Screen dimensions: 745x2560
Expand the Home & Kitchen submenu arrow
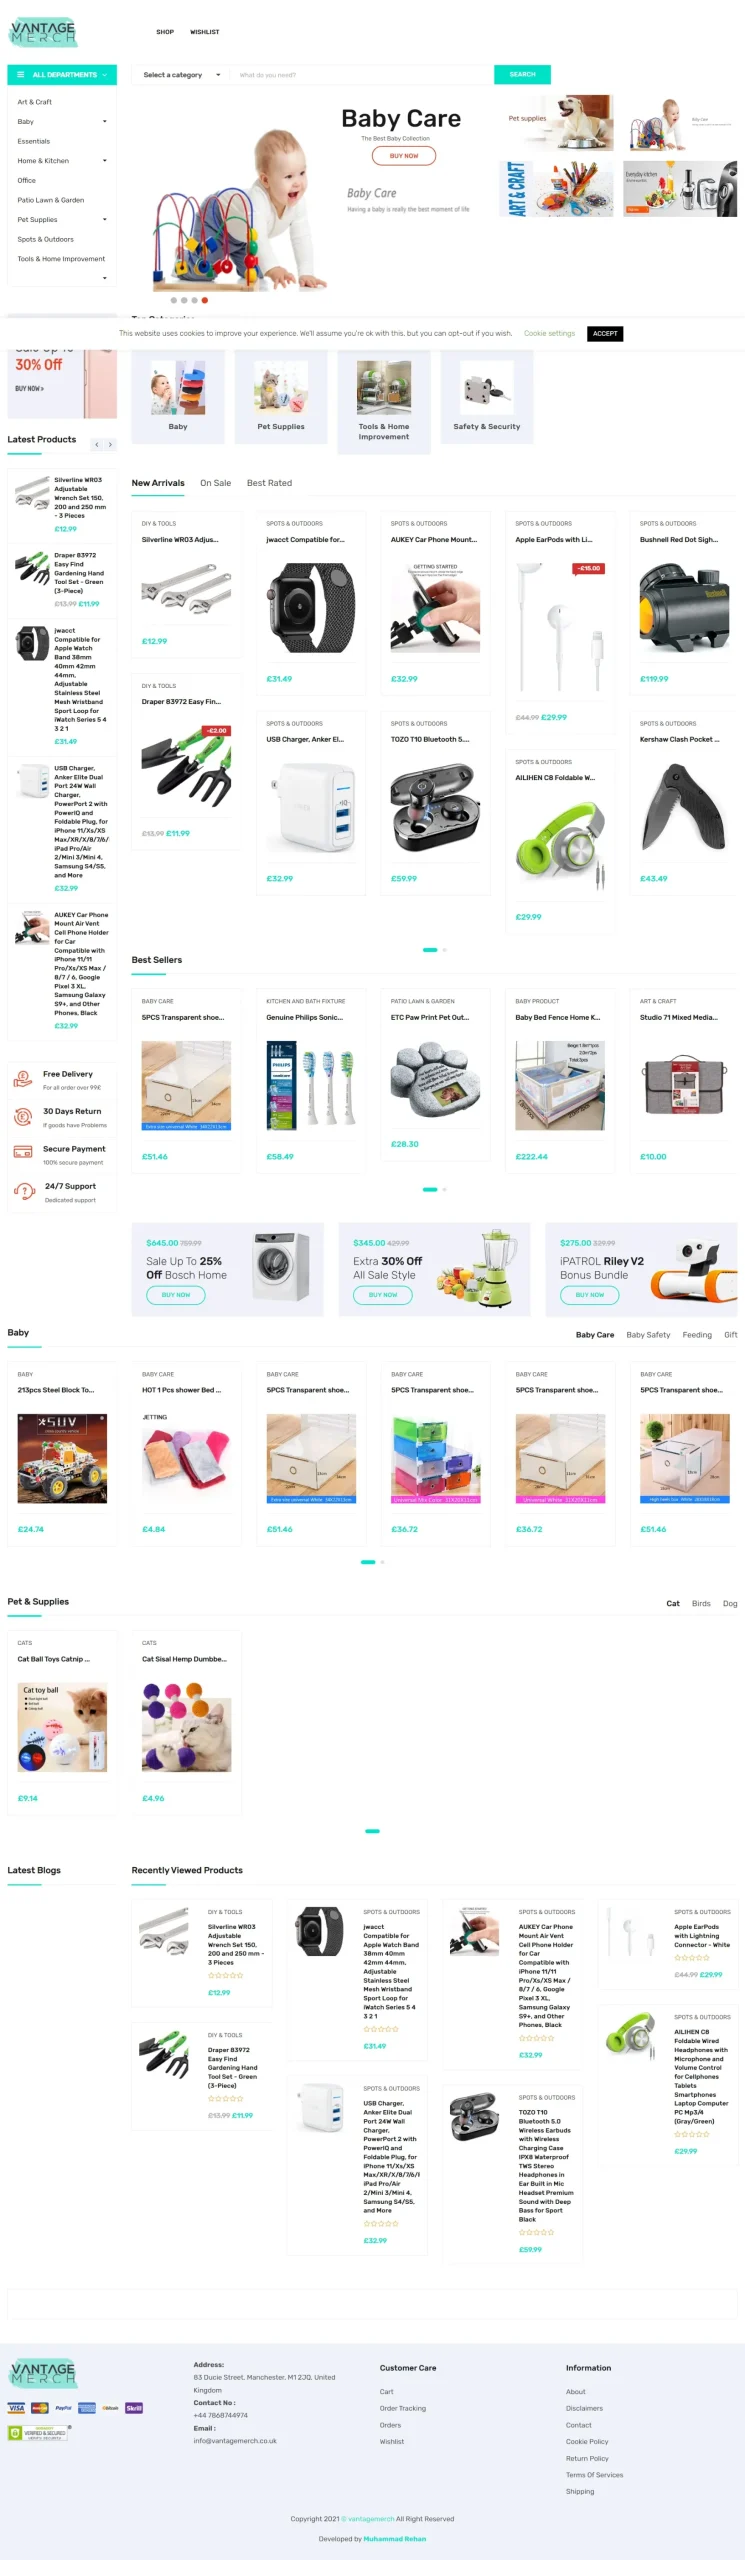coord(104,161)
